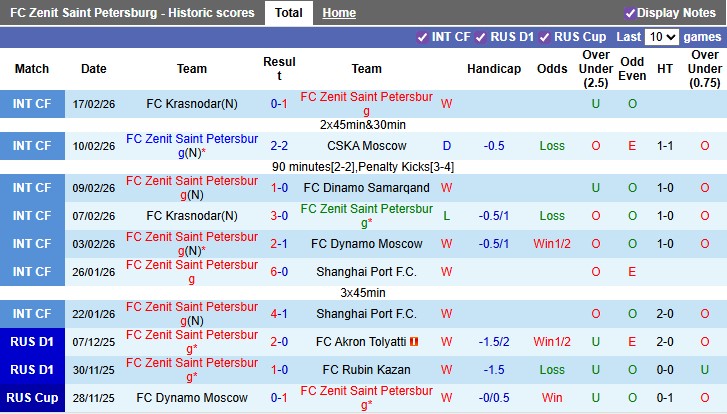Viewport: 727px width, 414px height.
Task: Switch to the Total tab
Action: pyautogui.click(x=289, y=13)
